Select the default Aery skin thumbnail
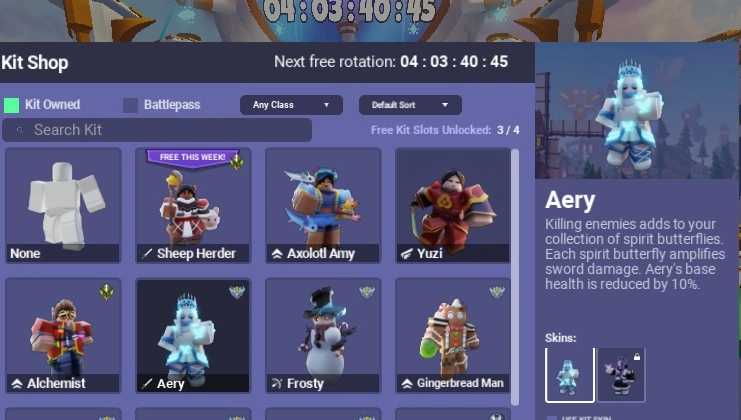 click(x=569, y=375)
